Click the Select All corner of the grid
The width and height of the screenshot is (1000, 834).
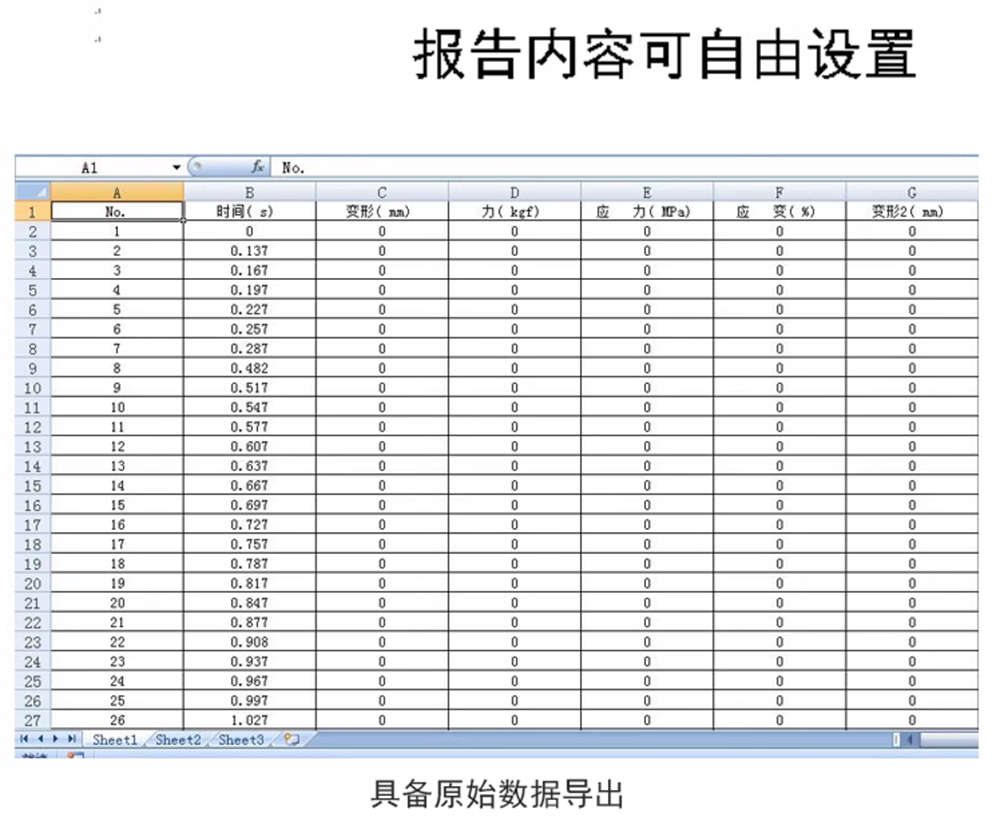33,191
